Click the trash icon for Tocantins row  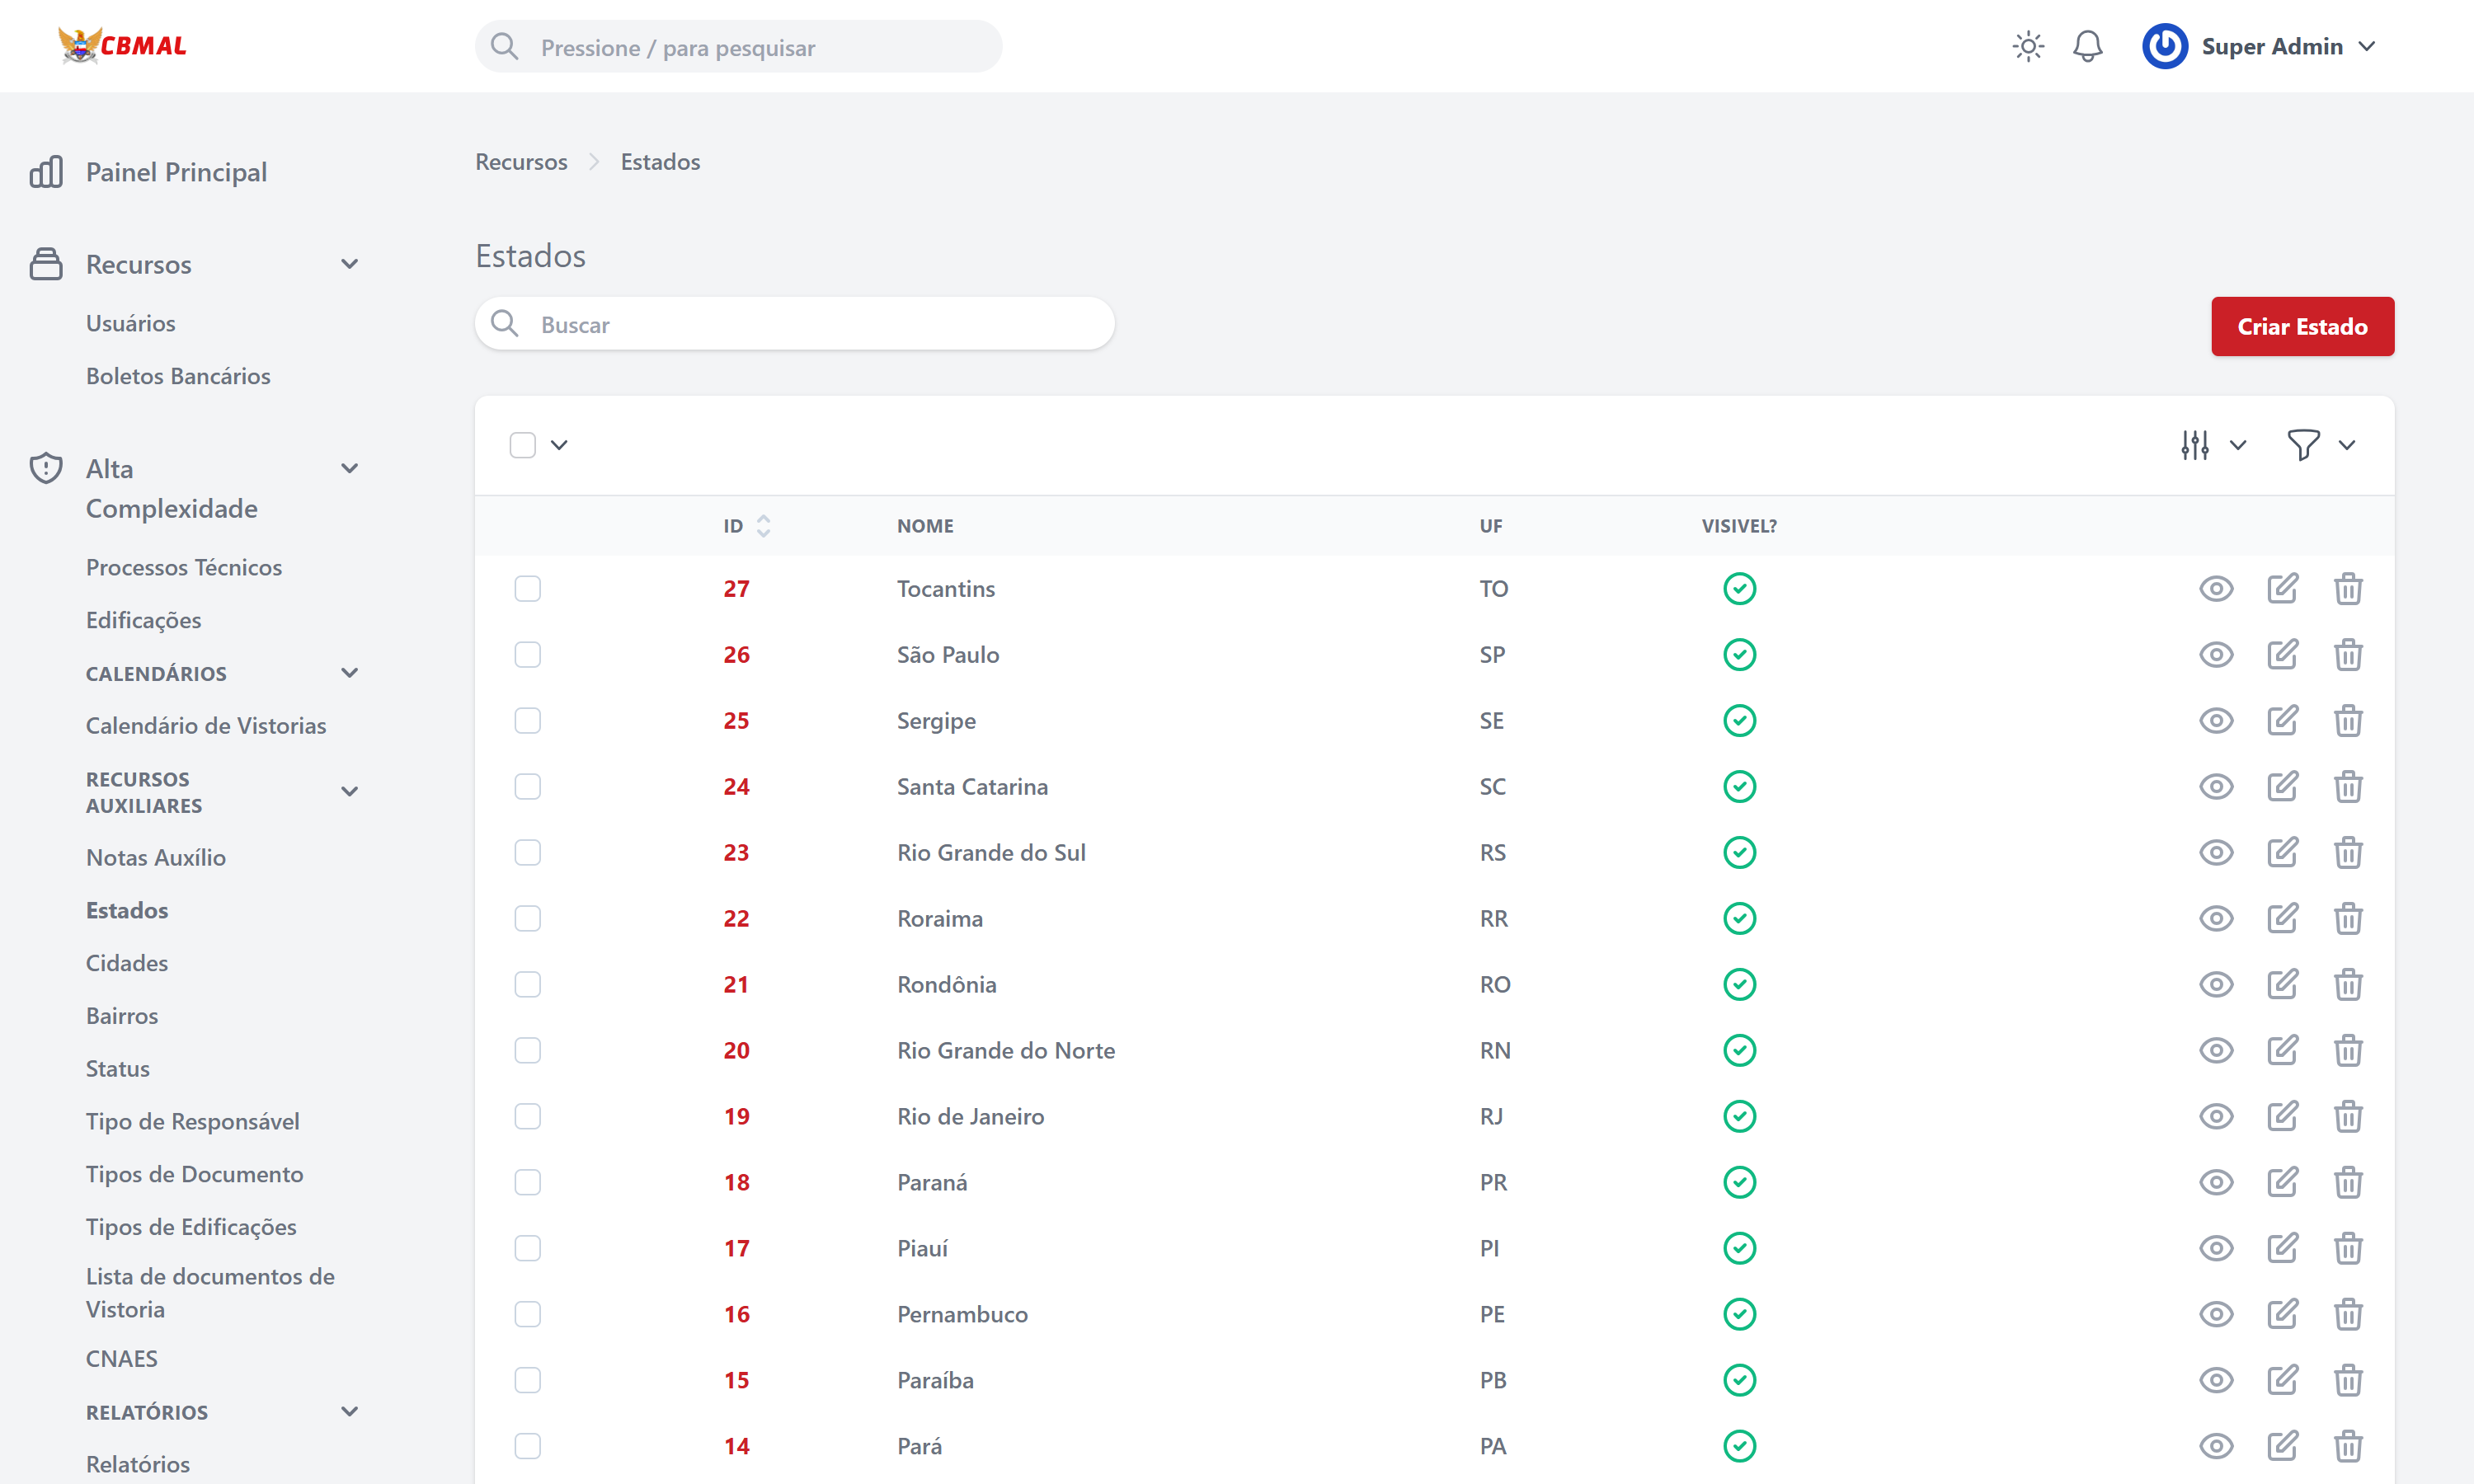click(2347, 589)
